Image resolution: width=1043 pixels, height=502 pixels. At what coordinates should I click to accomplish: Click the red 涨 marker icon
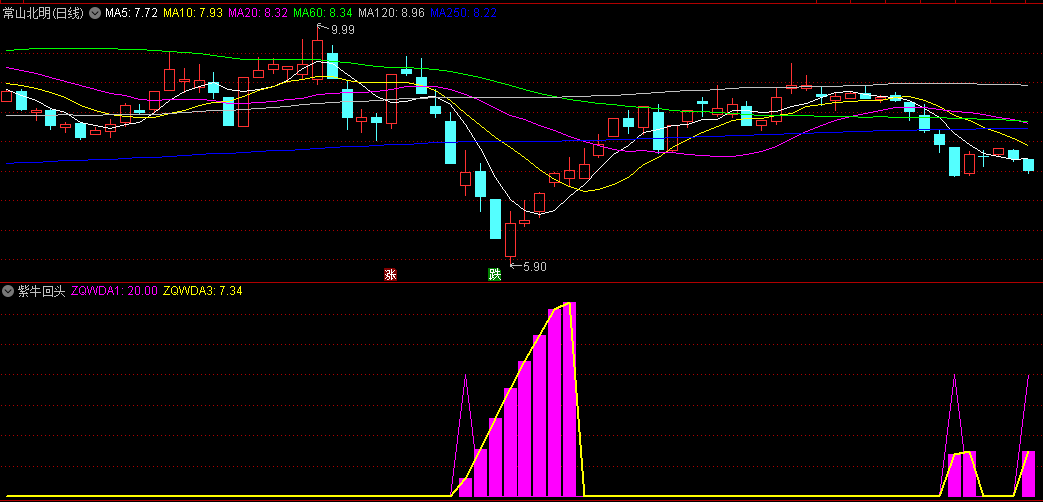390,275
